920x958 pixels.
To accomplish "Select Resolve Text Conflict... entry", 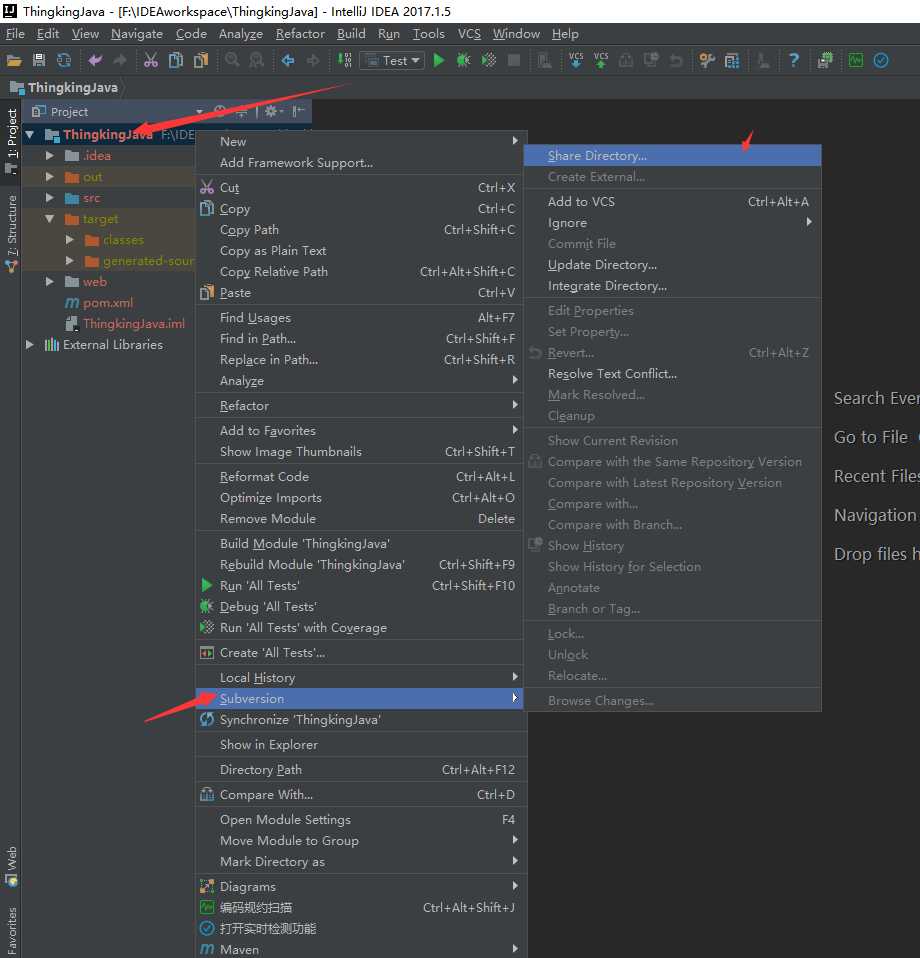I will coord(672,374).
